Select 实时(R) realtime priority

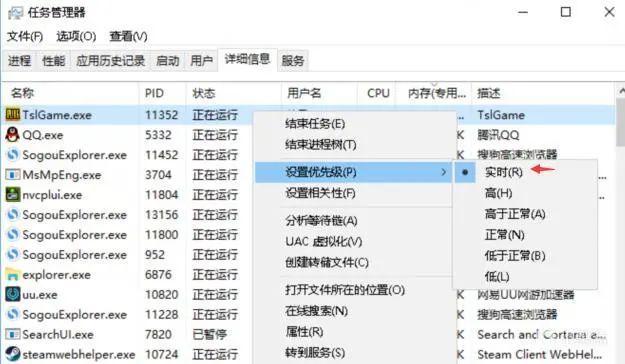click(503, 172)
